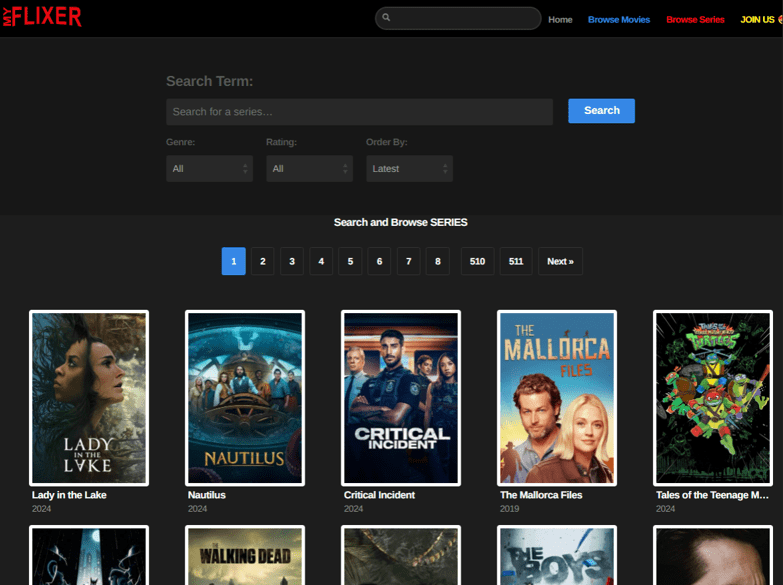
Task: Open Browse Series in navigation
Action: [695, 20]
